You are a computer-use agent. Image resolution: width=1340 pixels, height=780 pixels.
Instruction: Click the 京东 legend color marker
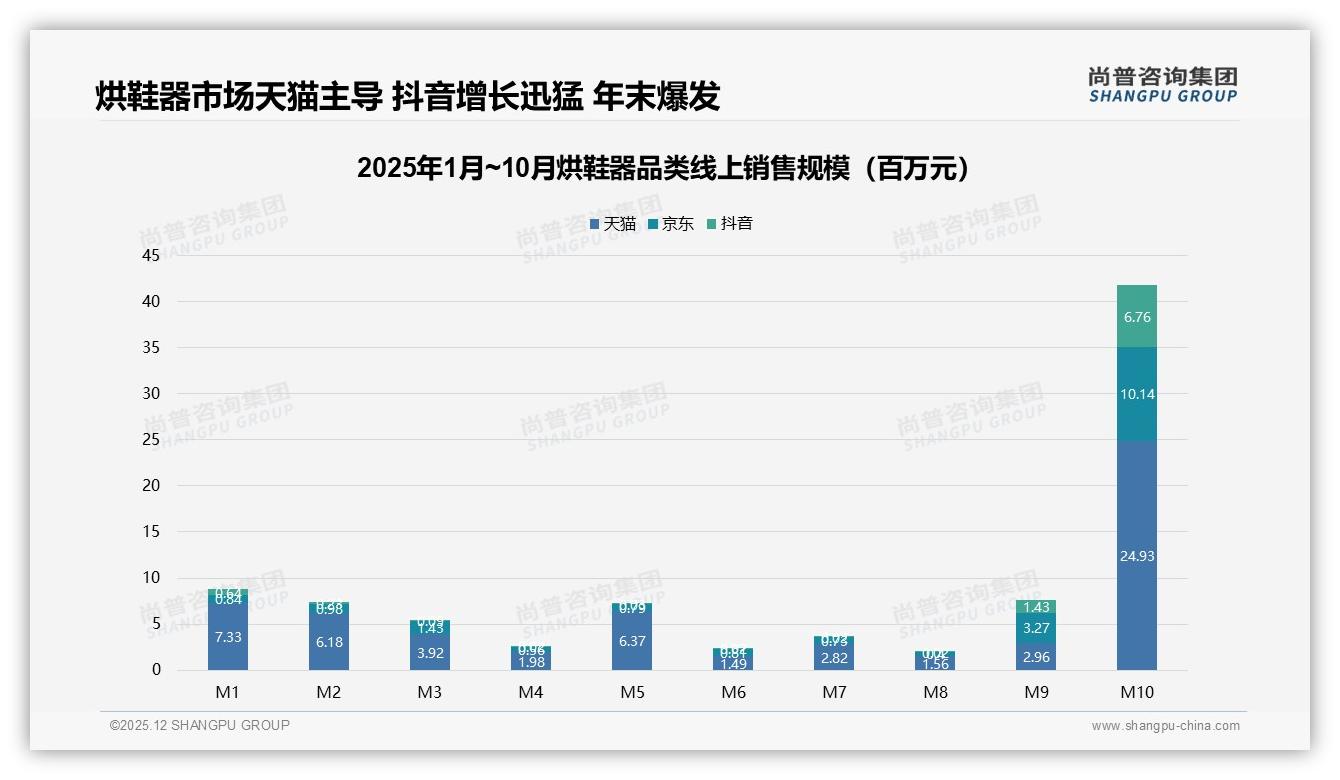[652, 224]
